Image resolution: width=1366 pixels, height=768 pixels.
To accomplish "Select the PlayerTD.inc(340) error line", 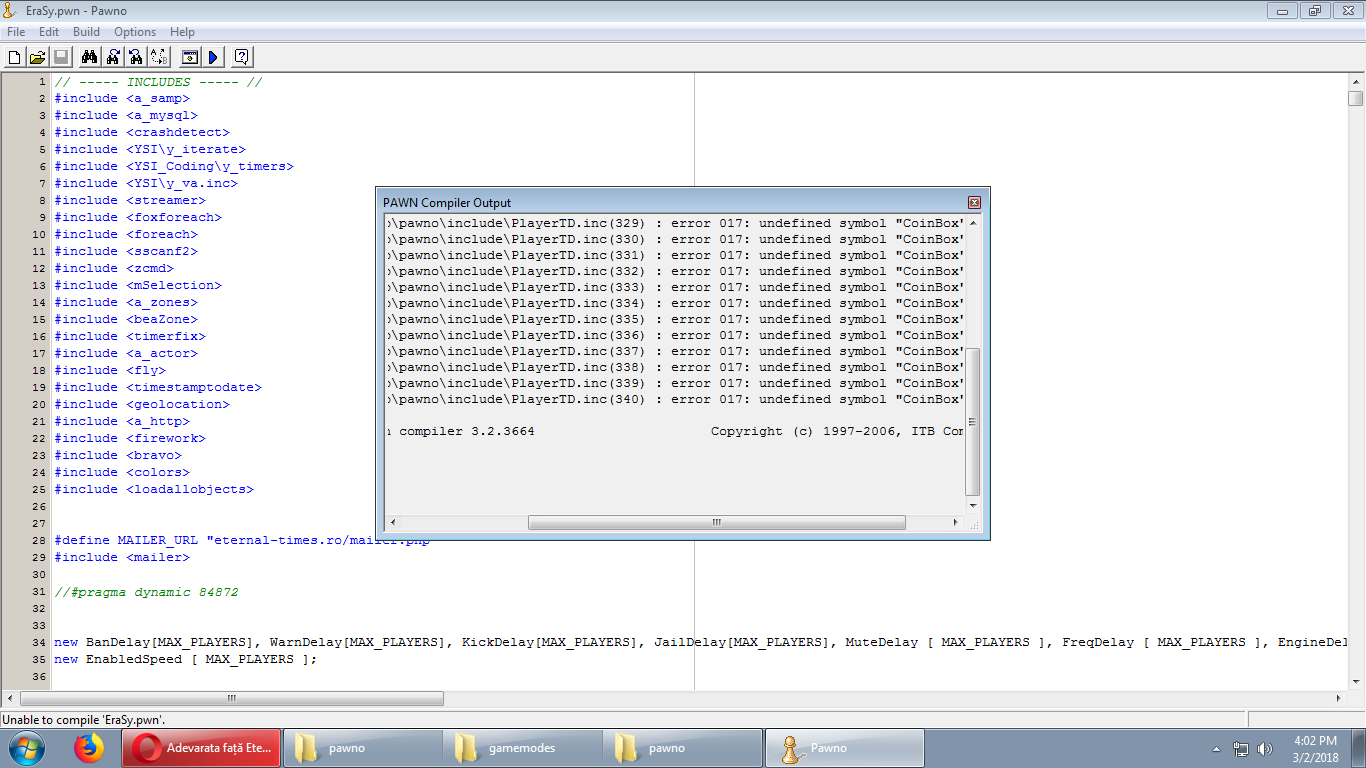I will tap(675, 399).
